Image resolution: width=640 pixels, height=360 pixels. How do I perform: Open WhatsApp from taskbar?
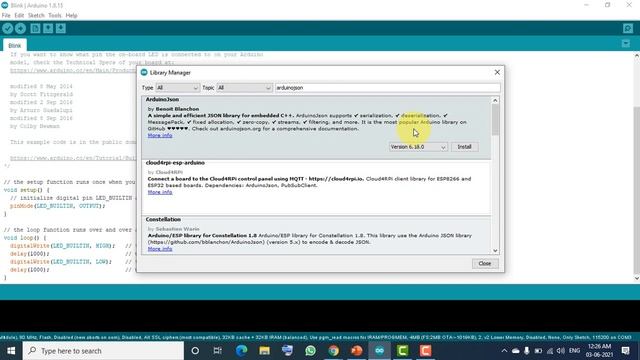pyautogui.click(x=310, y=351)
